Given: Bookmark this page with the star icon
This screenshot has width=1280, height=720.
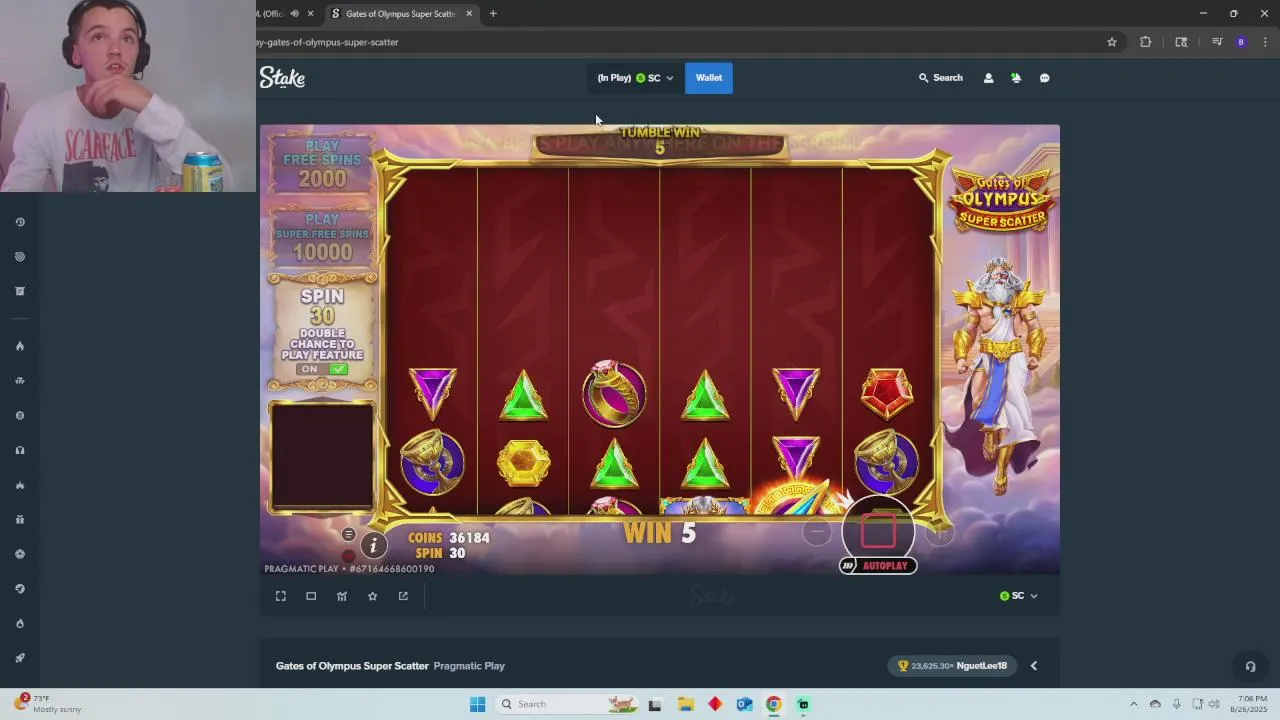Looking at the screenshot, I should [1112, 42].
